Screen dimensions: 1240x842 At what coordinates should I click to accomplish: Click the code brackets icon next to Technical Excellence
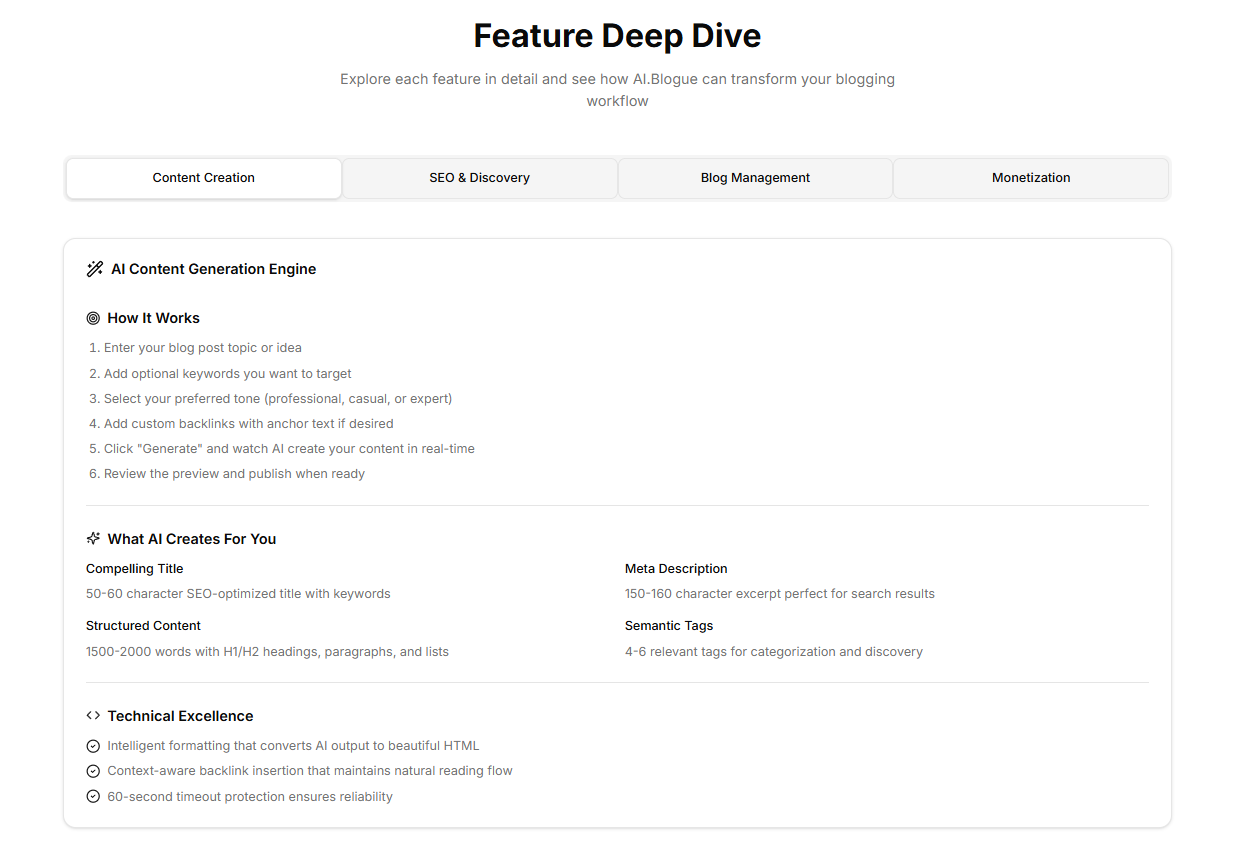pyautogui.click(x=93, y=716)
